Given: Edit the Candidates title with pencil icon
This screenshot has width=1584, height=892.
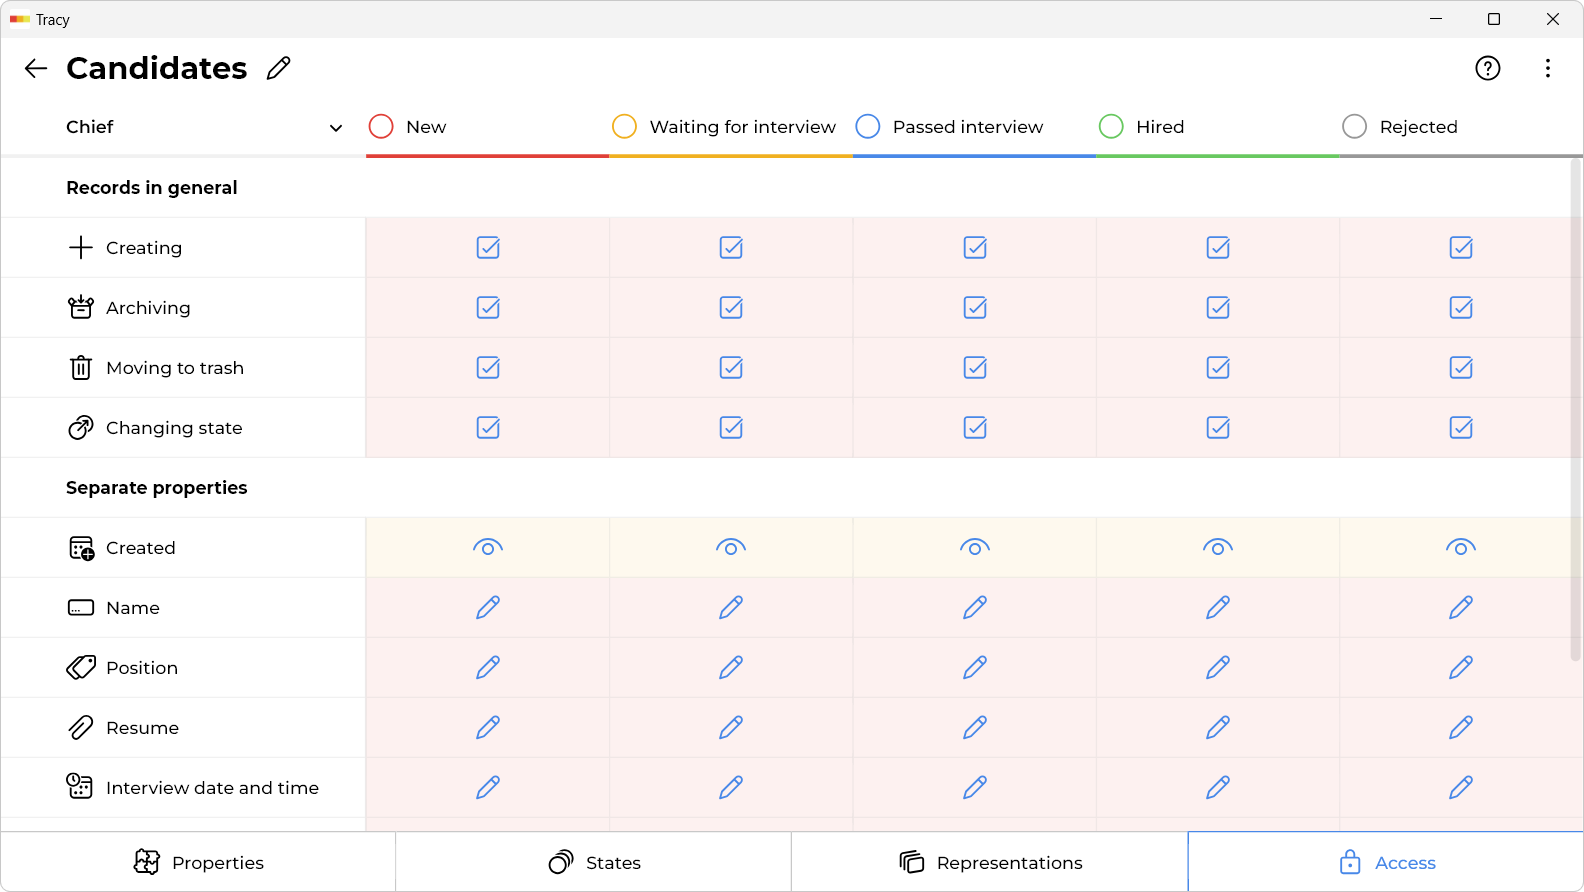Looking at the screenshot, I should (x=279, y=68).
